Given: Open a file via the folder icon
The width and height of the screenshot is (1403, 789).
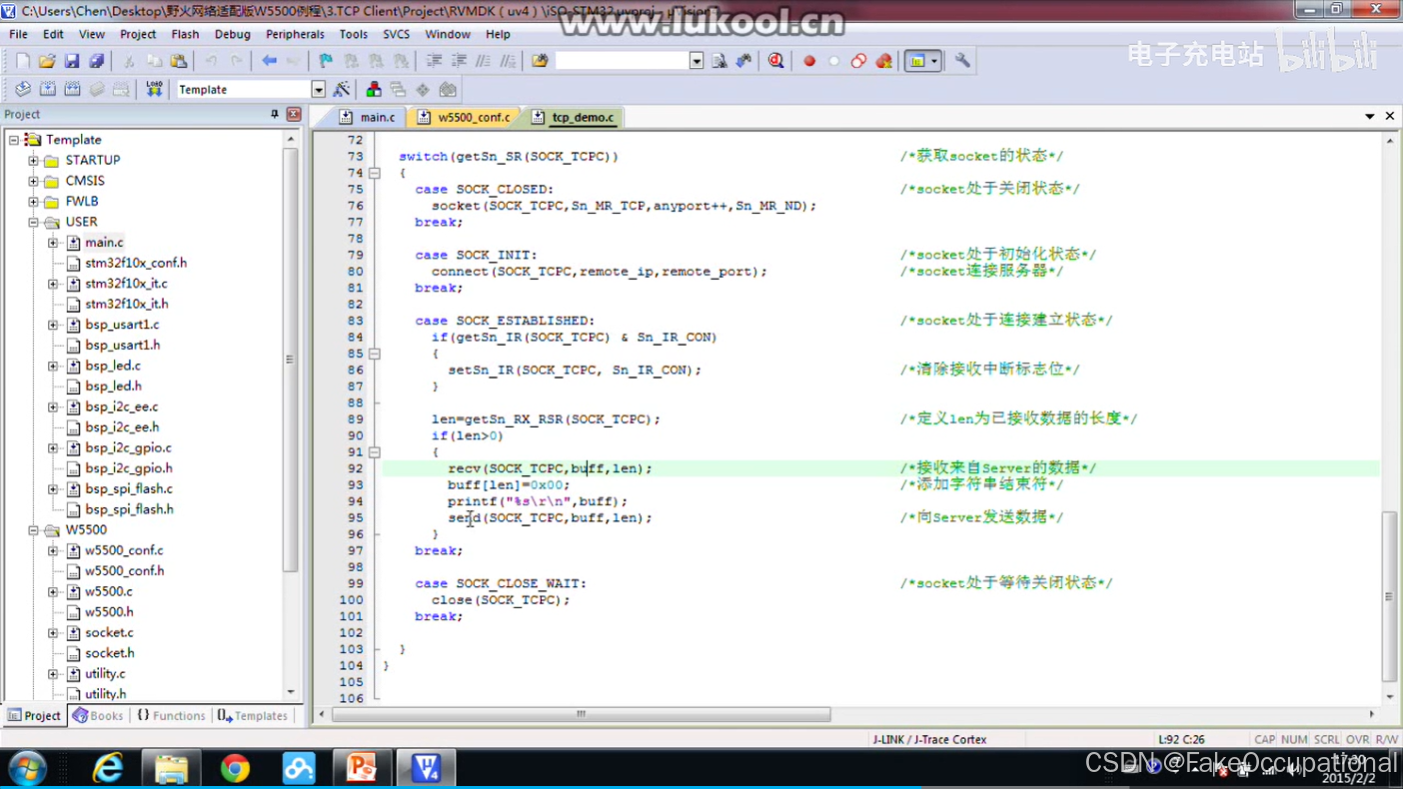Looking at the screenshot, I should click(47, 61).
